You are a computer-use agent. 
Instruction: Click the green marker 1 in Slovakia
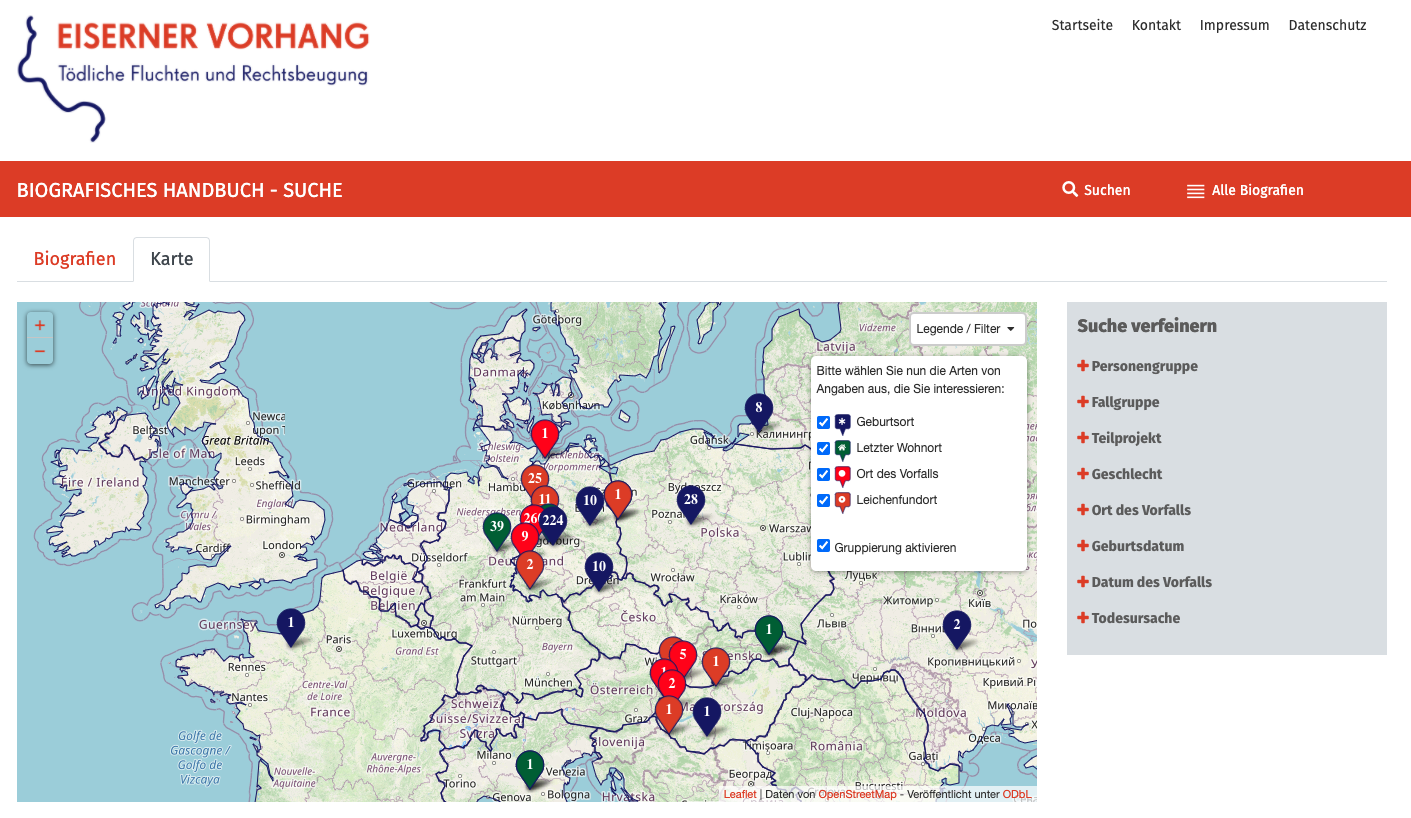tap(768, 633)
